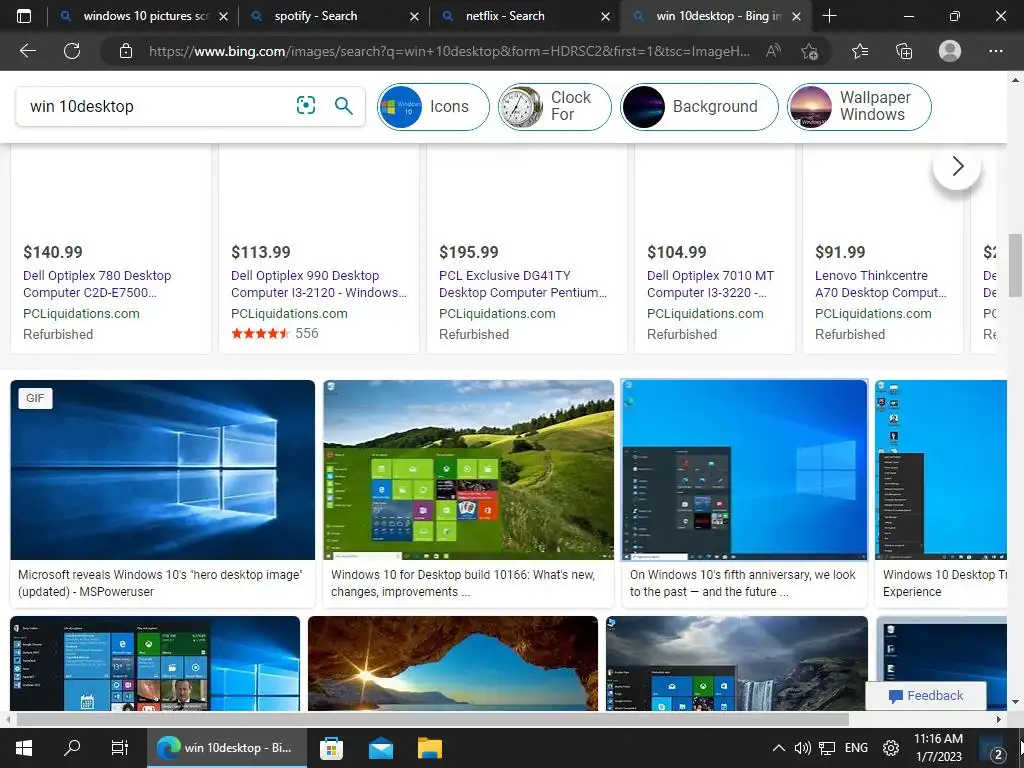
Task: Click the win 10desktop search field
Action: [157, 106]
